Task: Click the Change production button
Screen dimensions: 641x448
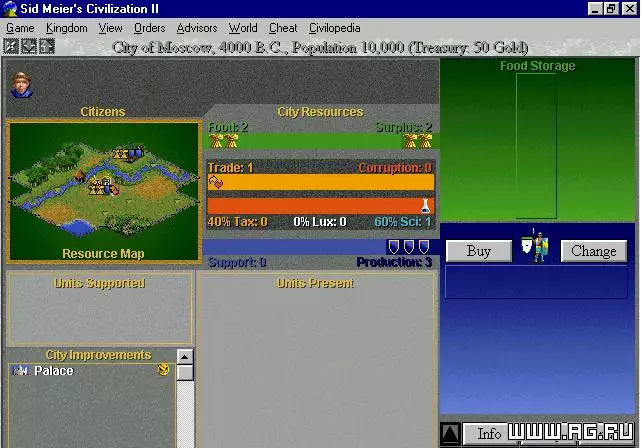Action: [x=594, y=251]
